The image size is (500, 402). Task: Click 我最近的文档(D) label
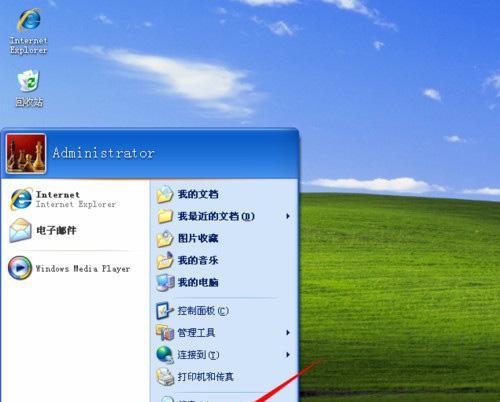coord(216,216)
